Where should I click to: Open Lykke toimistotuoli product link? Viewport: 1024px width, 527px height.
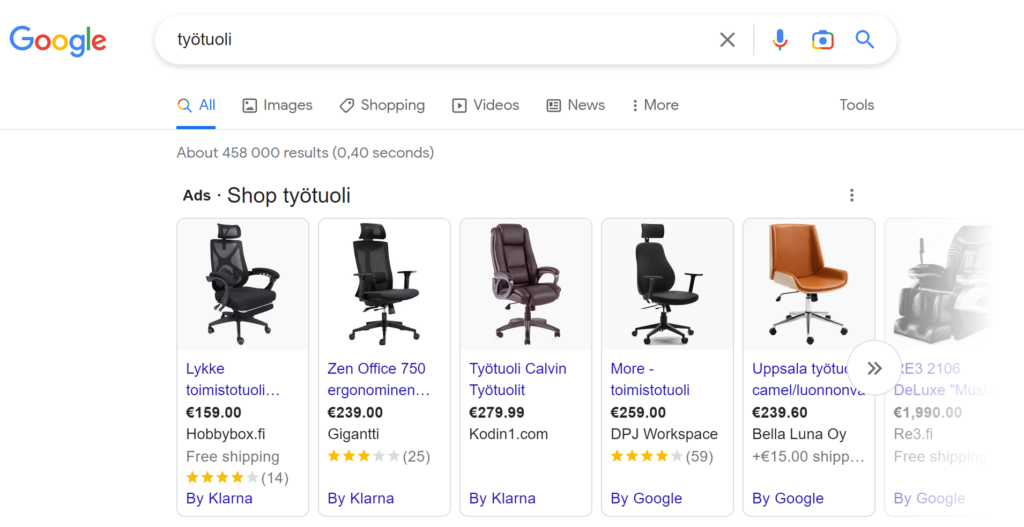(232, 379)
